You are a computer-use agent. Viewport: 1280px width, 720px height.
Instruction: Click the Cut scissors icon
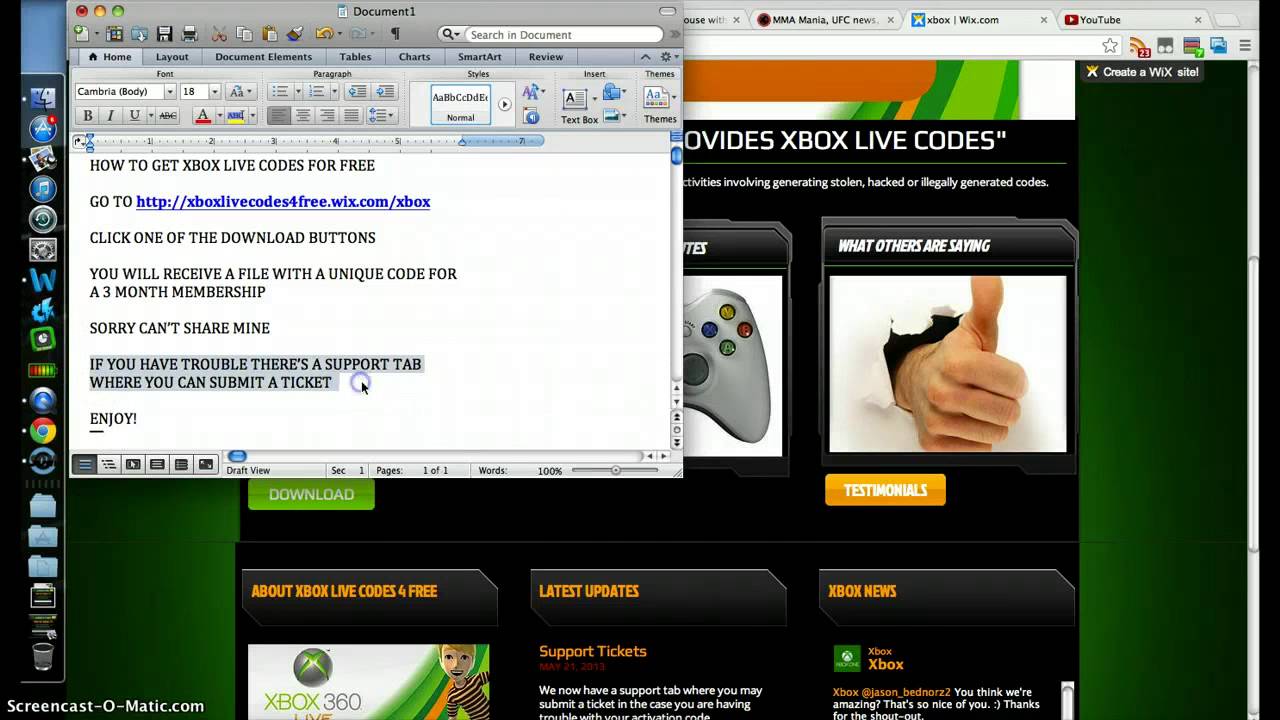pos(220,34)
